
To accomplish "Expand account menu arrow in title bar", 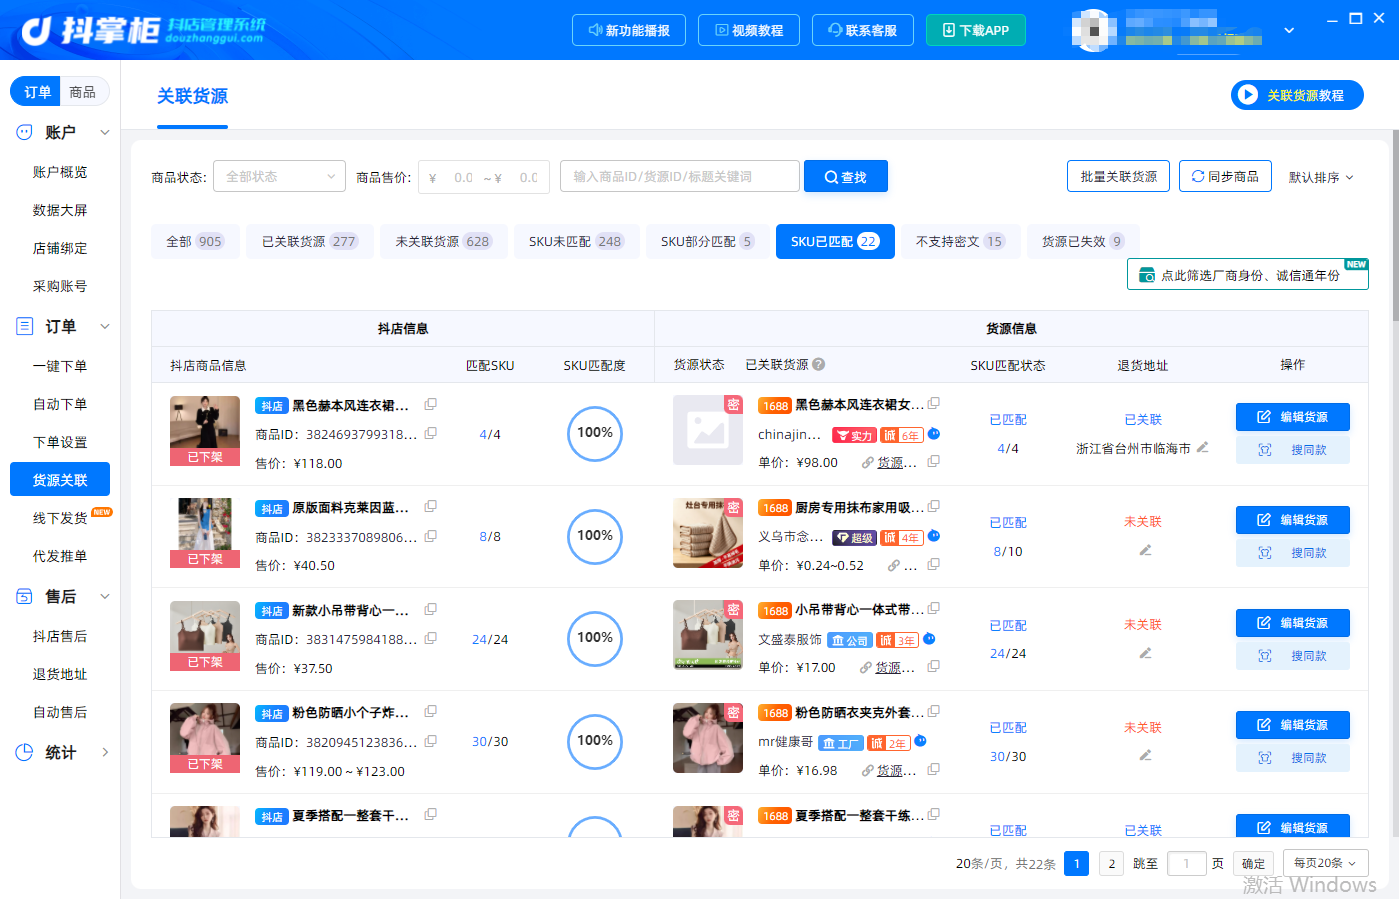I will point(1289,30).
